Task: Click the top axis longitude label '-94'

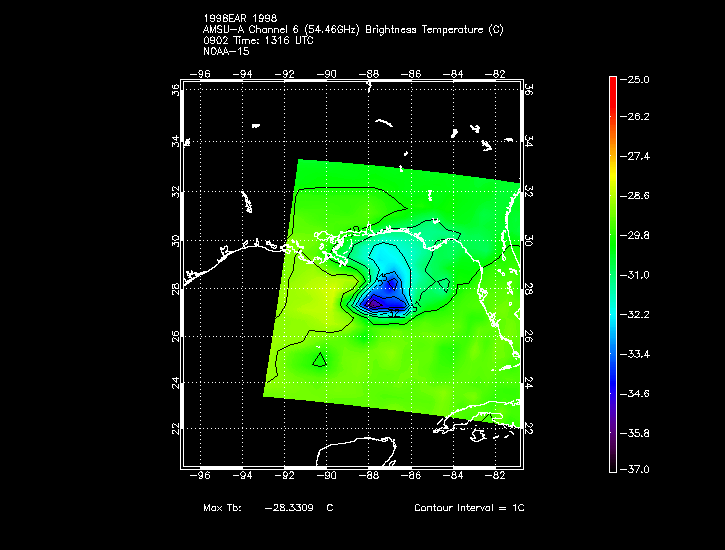Action: point(242,74)
